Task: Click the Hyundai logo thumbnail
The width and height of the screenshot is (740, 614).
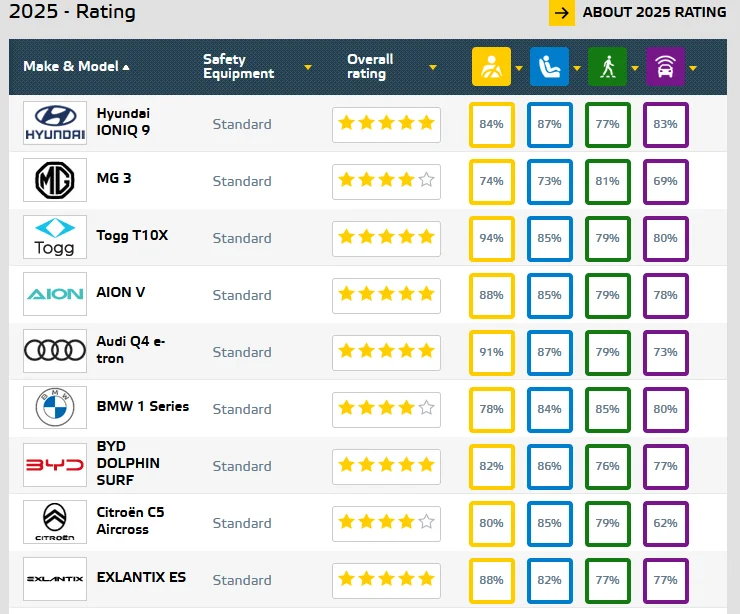Action: point(55,123)
